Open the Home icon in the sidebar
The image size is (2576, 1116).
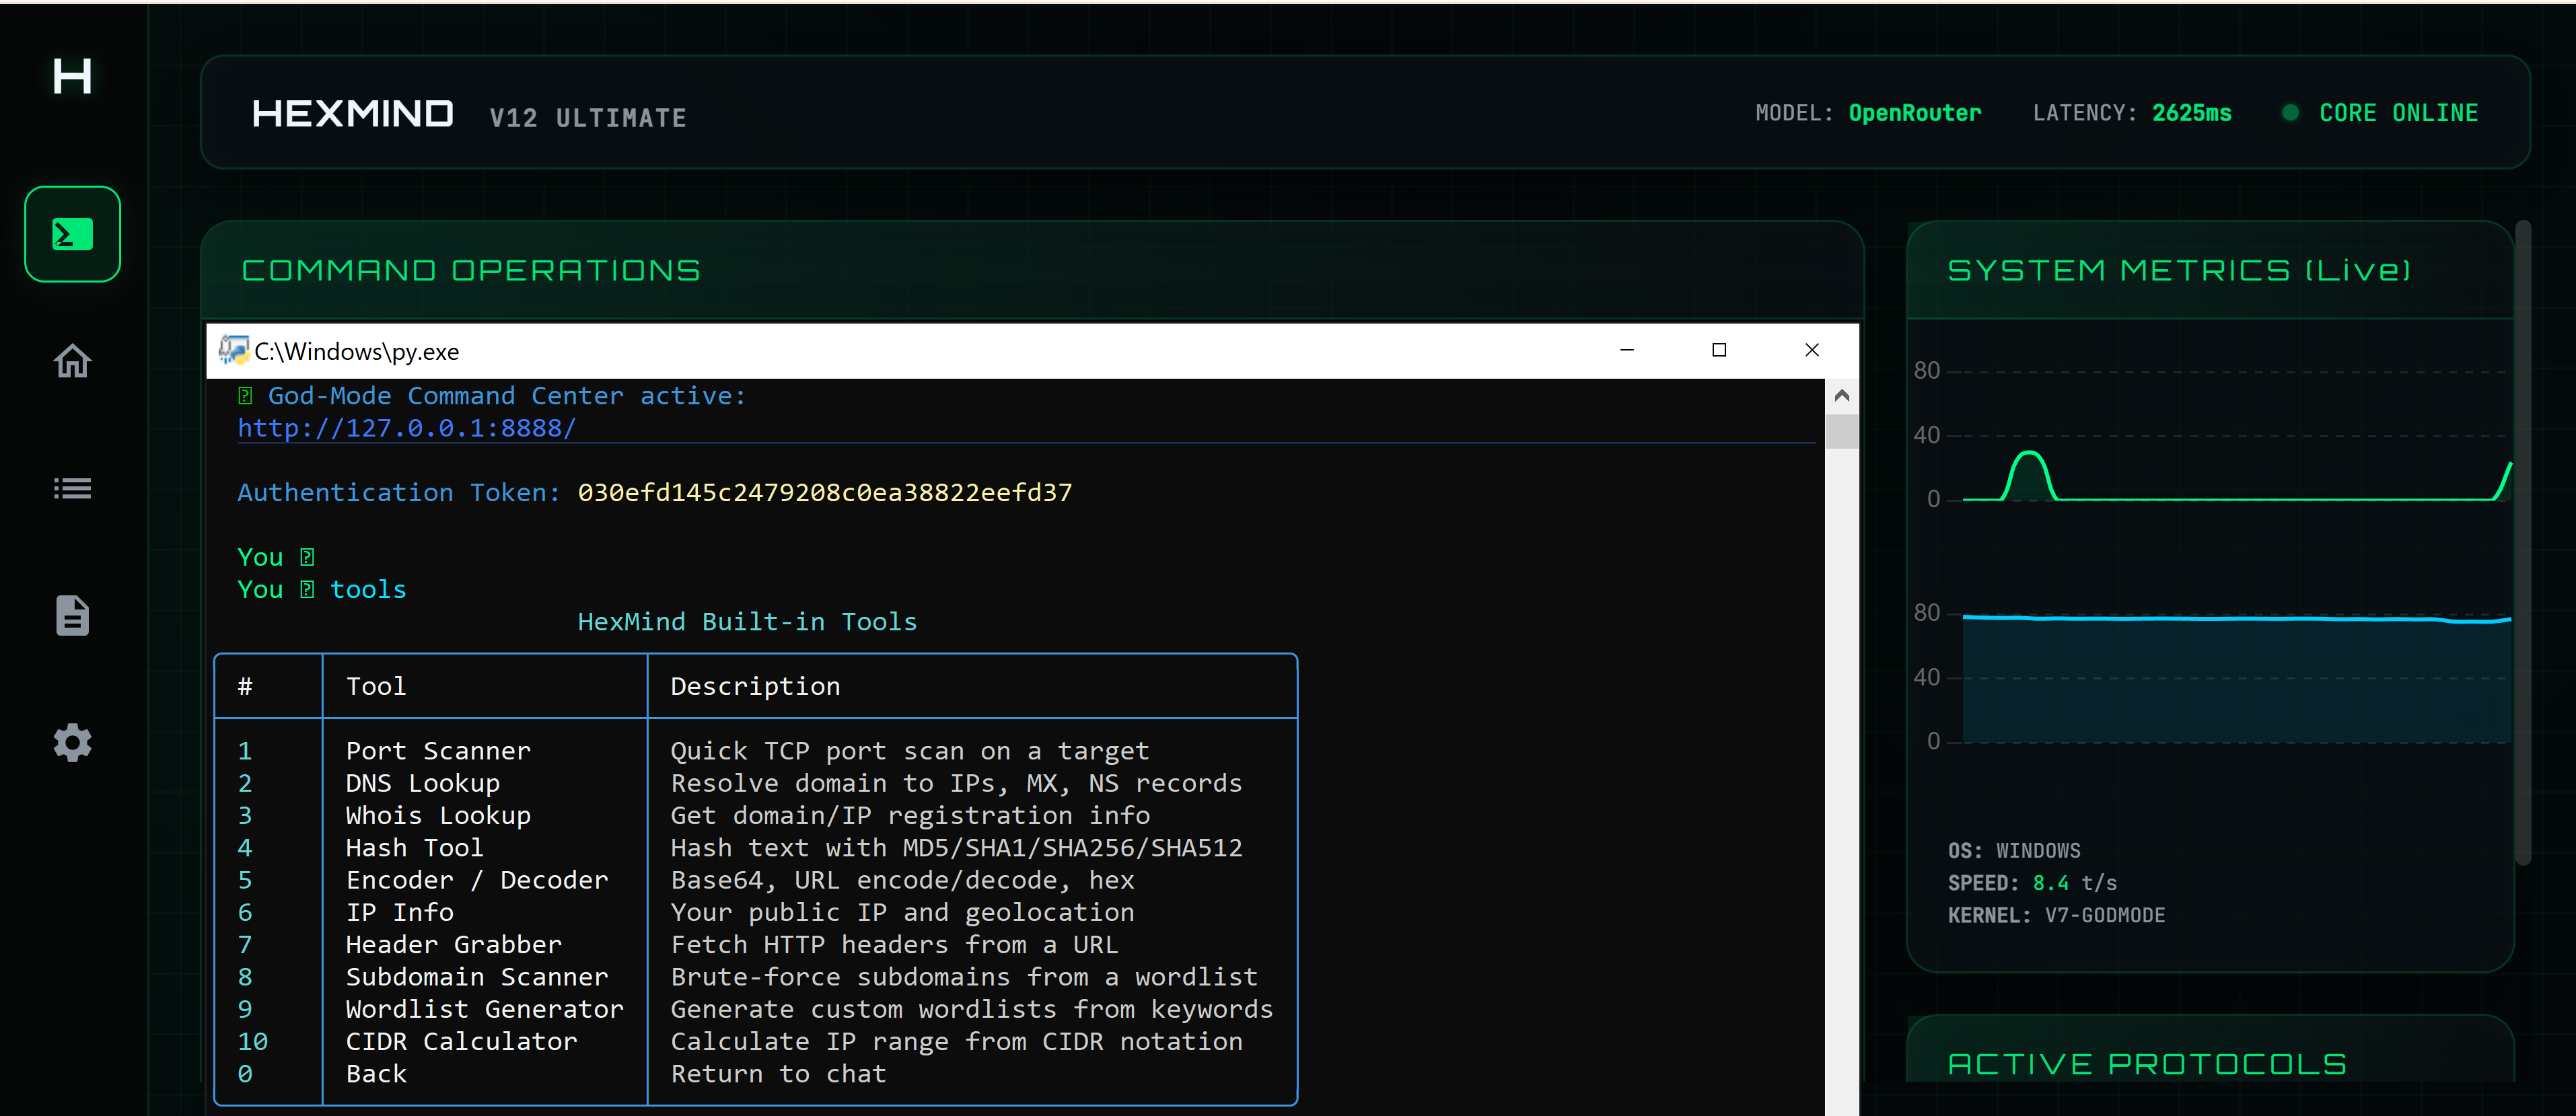point(71,361)
